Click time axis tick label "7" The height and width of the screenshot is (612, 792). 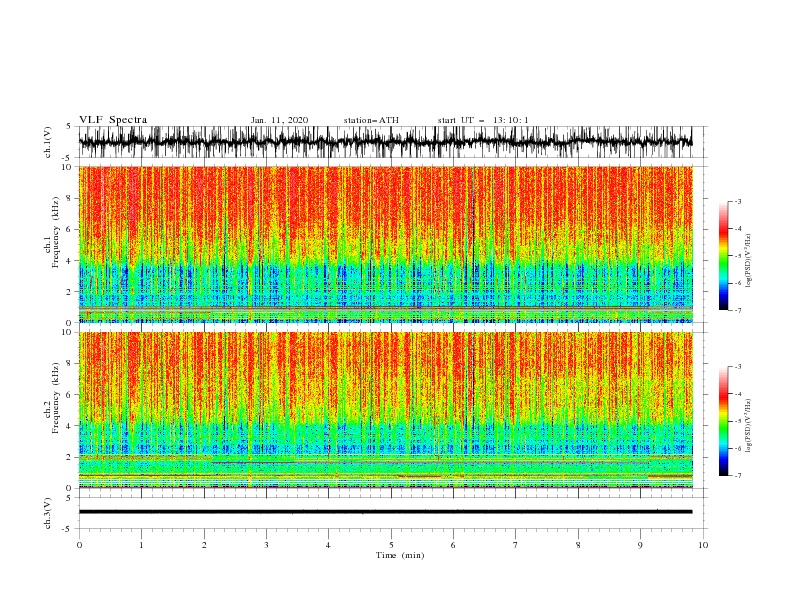(x=516, y=545)
